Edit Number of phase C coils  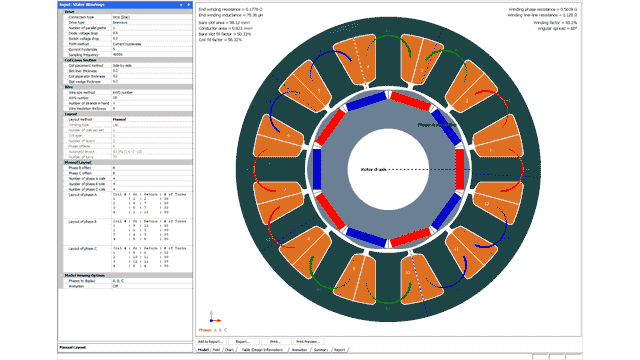151,189
